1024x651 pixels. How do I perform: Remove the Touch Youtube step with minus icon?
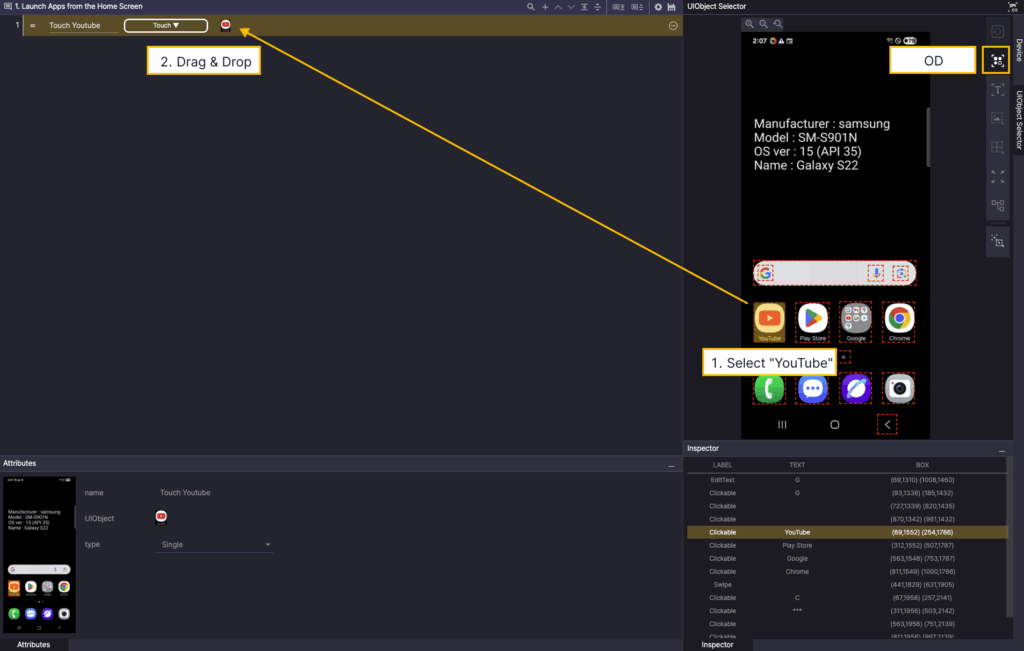673,25
